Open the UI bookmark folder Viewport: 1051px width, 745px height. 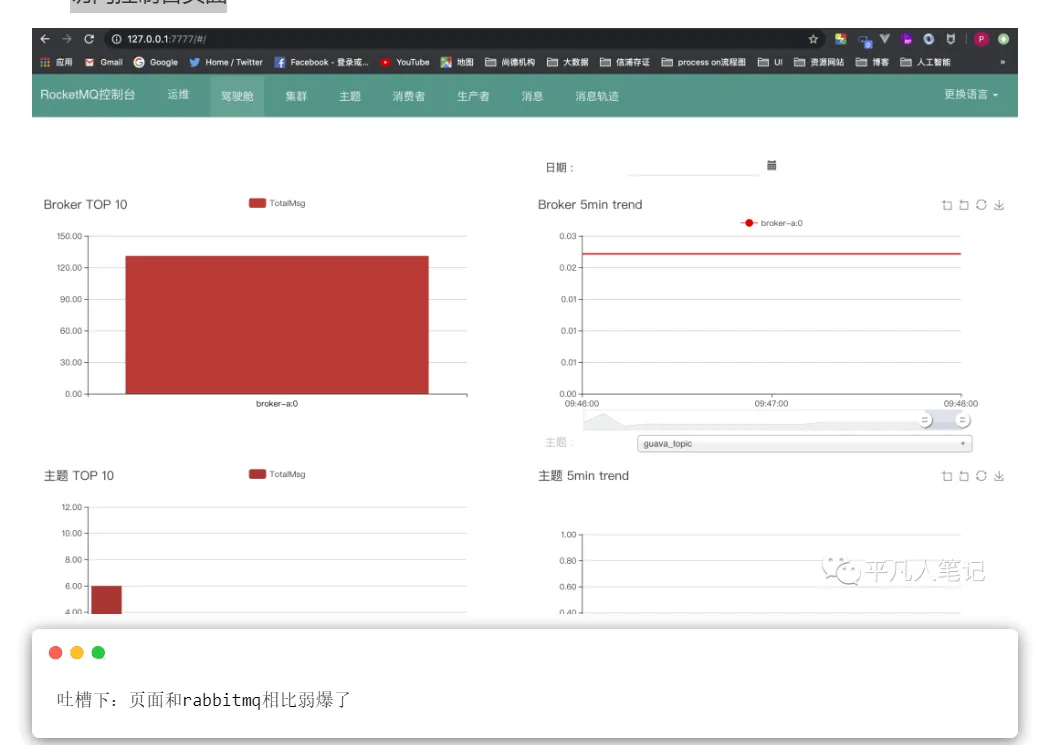770,62
